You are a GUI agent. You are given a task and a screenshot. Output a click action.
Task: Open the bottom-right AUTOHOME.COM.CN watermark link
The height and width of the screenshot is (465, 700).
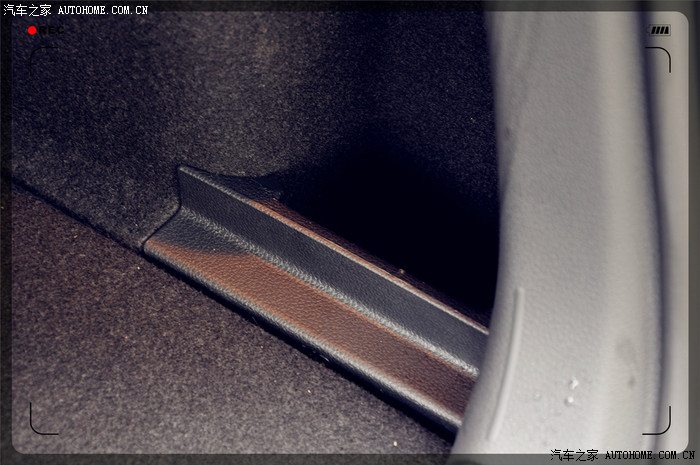pos(650,455)
